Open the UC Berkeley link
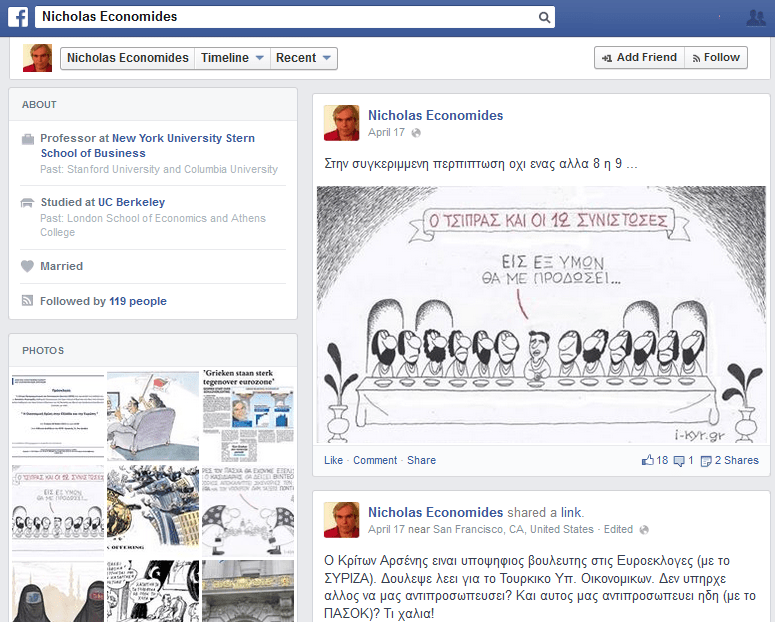Image resolution: width=775 pixels, height=622 pixels. point(131,202)
